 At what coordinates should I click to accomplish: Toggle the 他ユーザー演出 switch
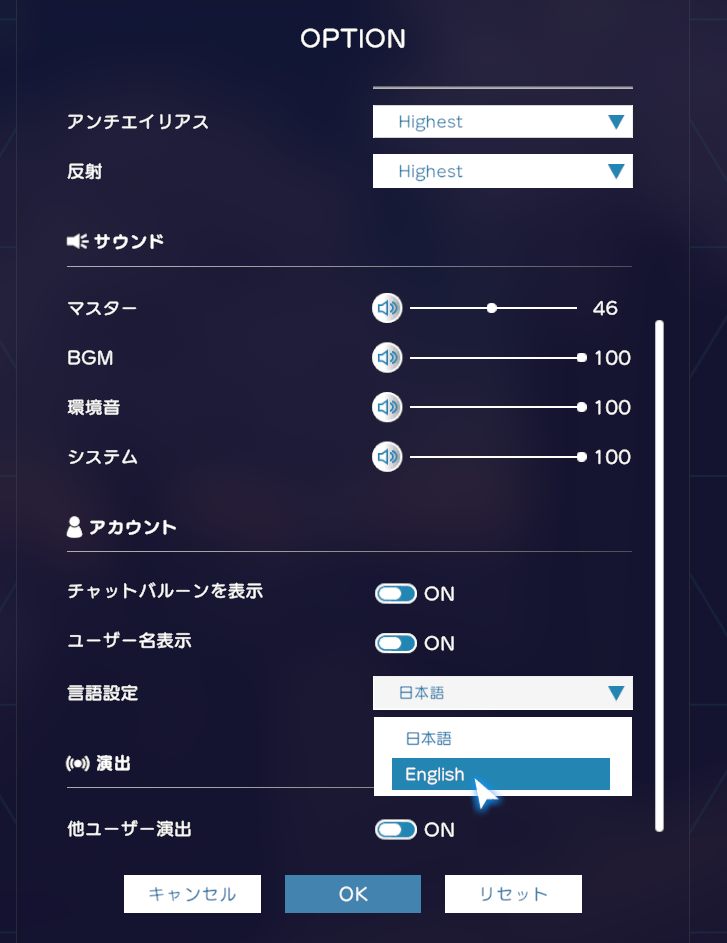[x=396, y=829]
